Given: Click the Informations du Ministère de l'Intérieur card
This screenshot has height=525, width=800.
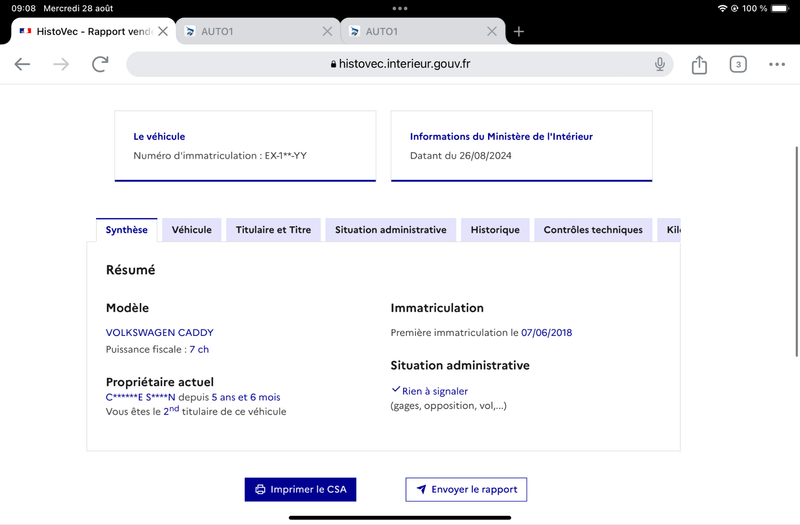Looking at the screenshot, I should [521, 146].
